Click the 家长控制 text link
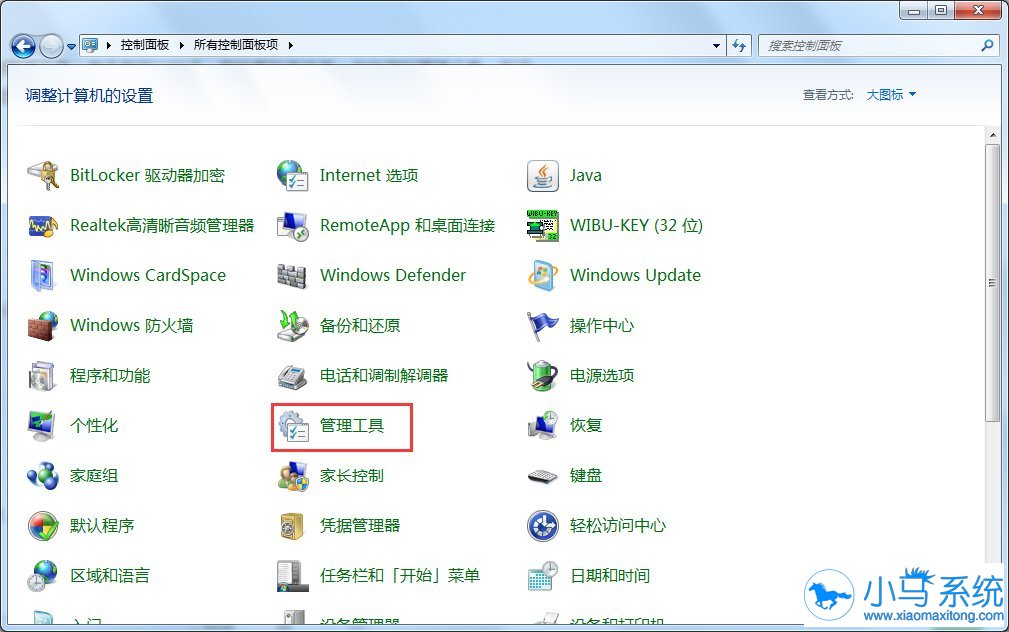The height and width of the screenshot is (632, 1009). [x=352, y=476]
